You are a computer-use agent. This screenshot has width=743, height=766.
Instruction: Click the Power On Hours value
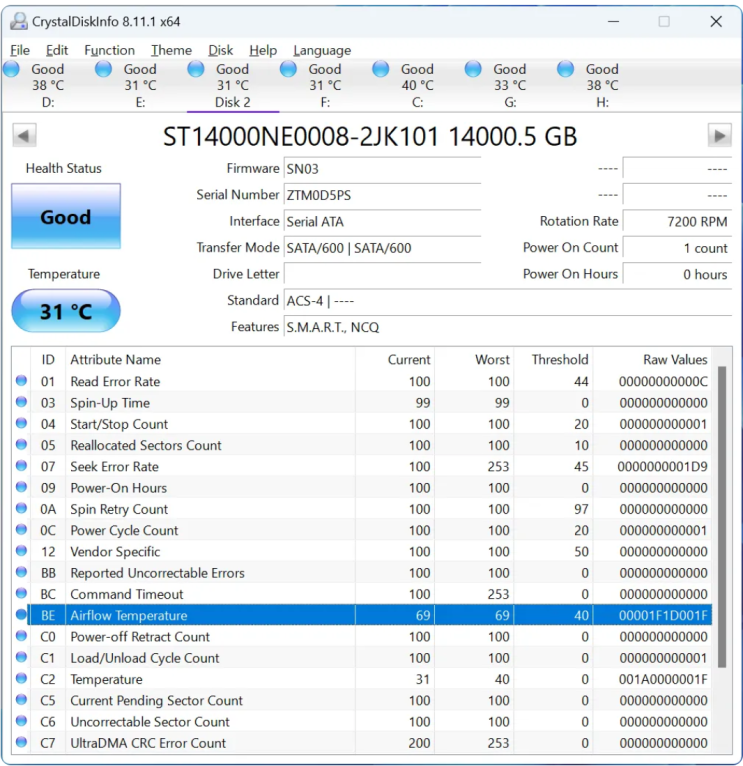[677, 275]
